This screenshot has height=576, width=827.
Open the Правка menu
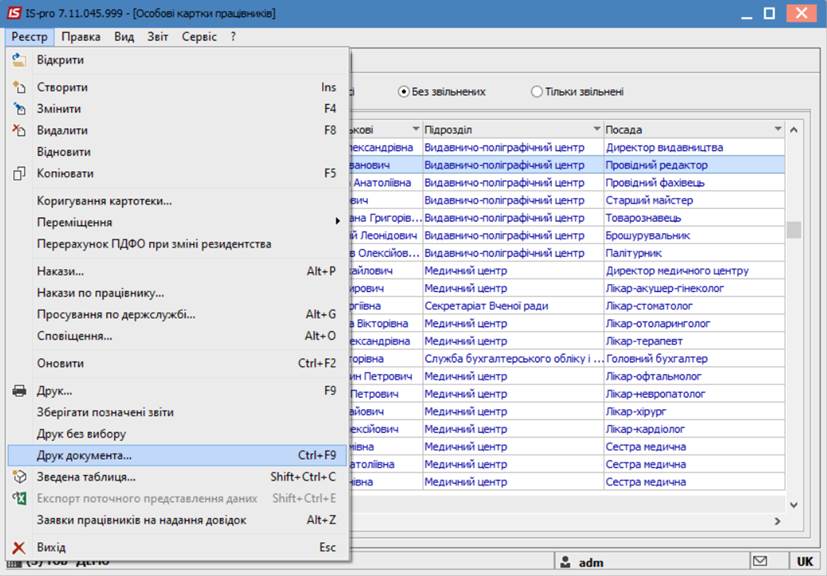coord(81,37)
